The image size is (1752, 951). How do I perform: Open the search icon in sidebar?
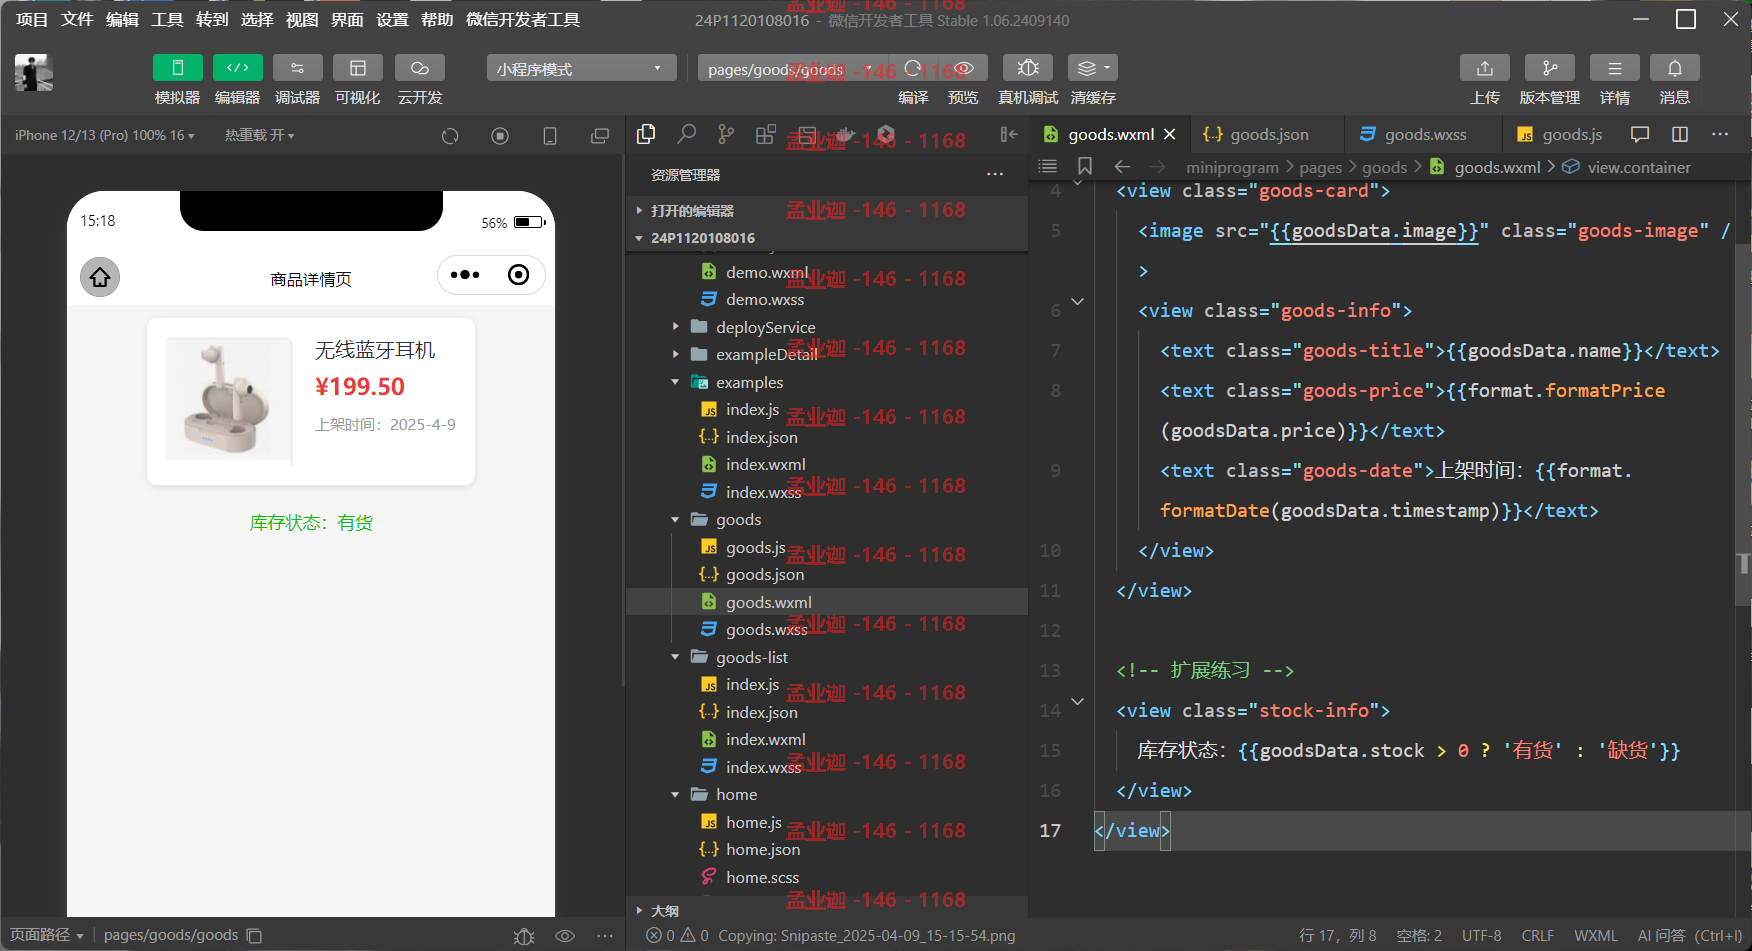[x=686, y=134]
